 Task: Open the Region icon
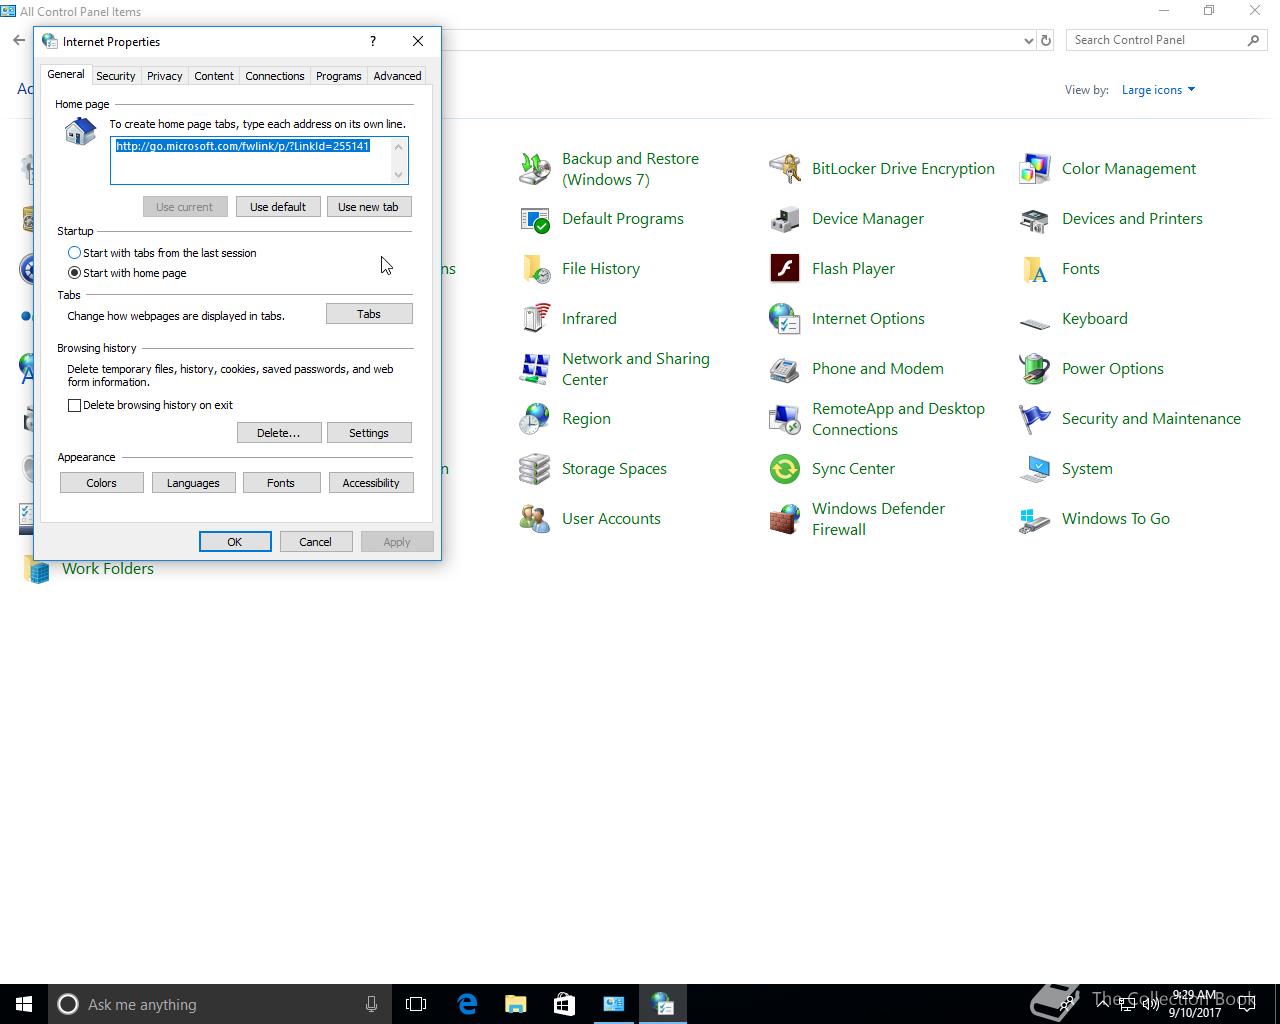point(534,419)
